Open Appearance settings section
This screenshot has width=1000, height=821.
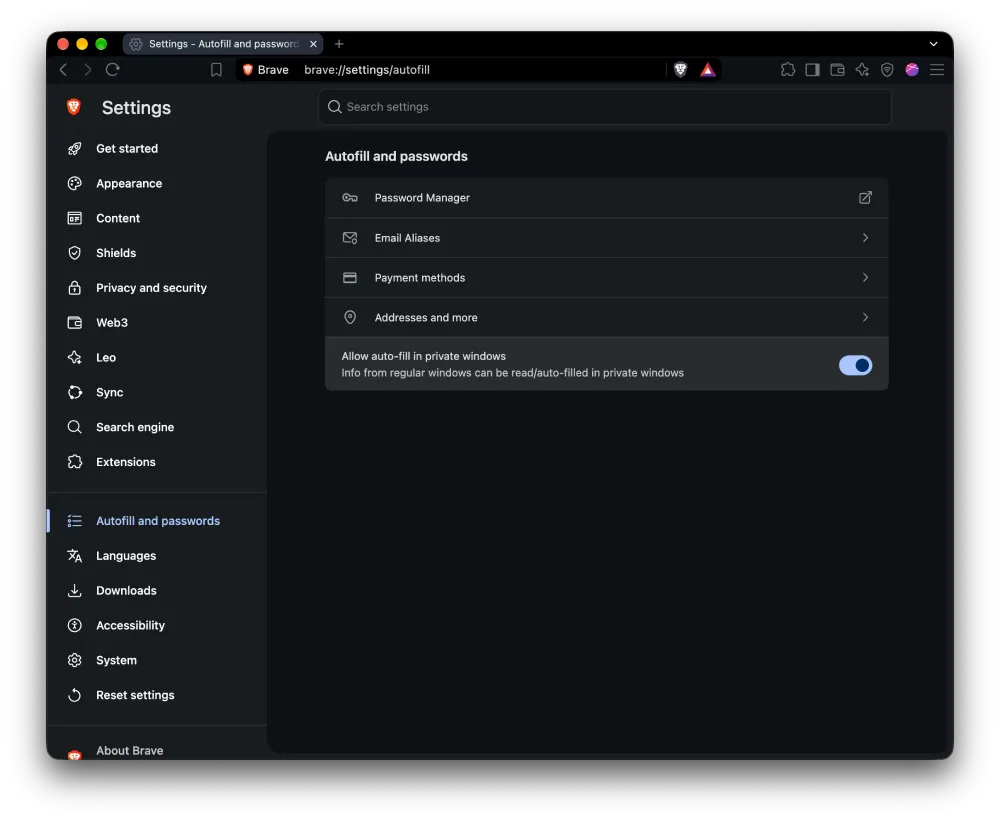(x=129, y=184)
